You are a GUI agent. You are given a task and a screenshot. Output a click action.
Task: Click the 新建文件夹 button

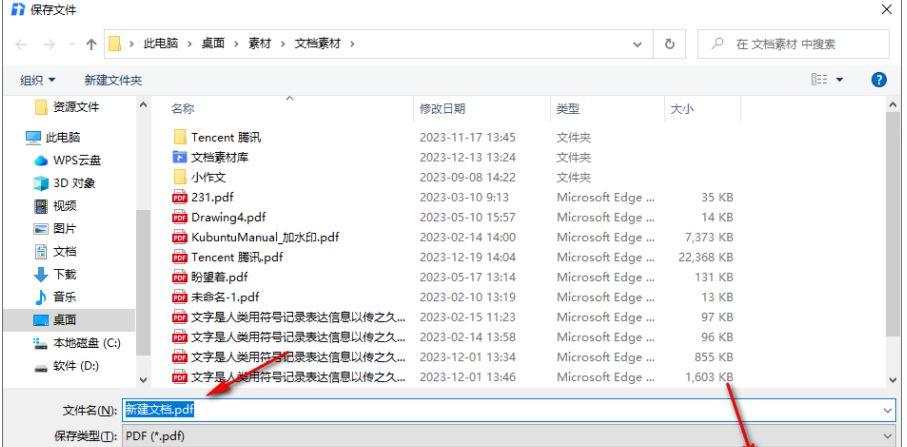113,79
